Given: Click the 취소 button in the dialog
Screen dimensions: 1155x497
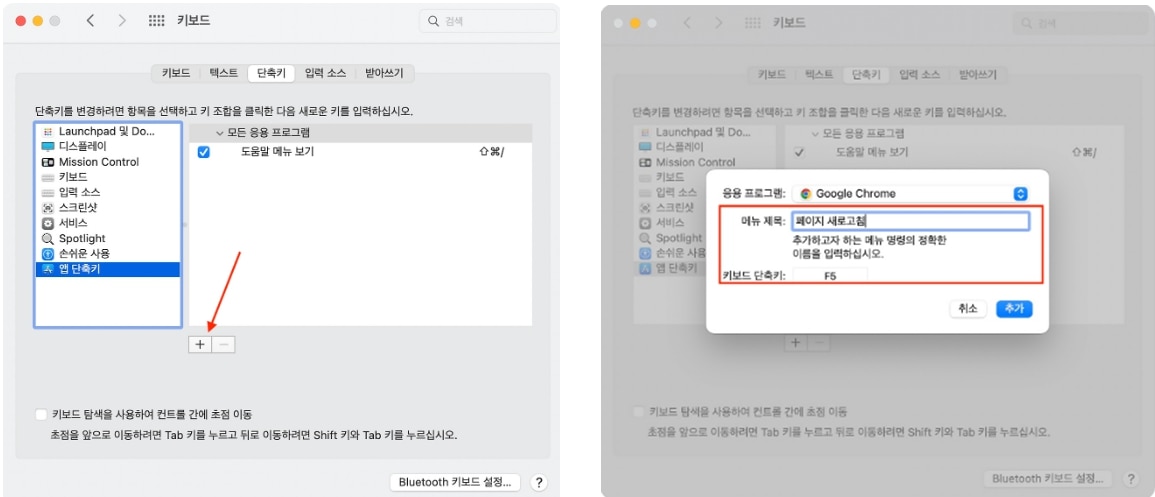Looking at the screenshot, I should (x=967, y=309).
